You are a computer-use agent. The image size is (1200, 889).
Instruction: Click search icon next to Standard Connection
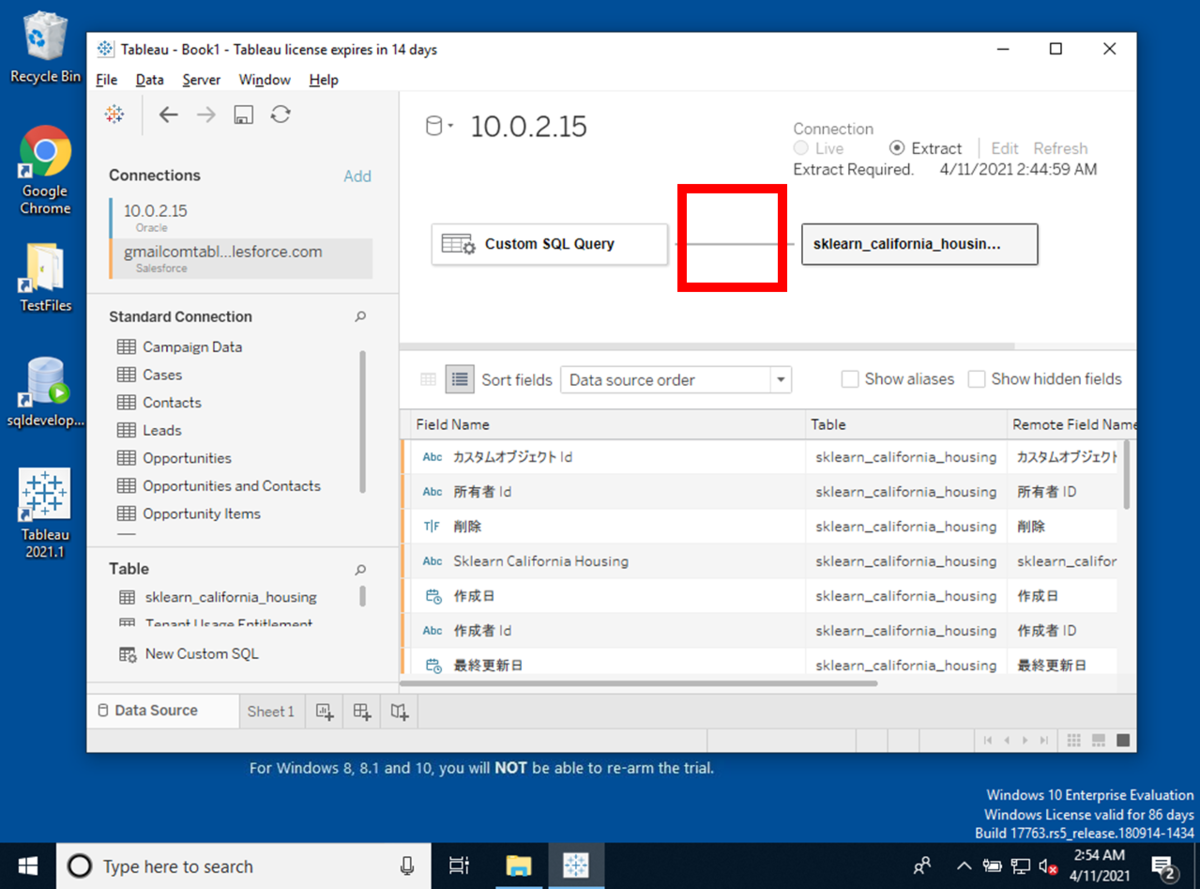[360, 317]
